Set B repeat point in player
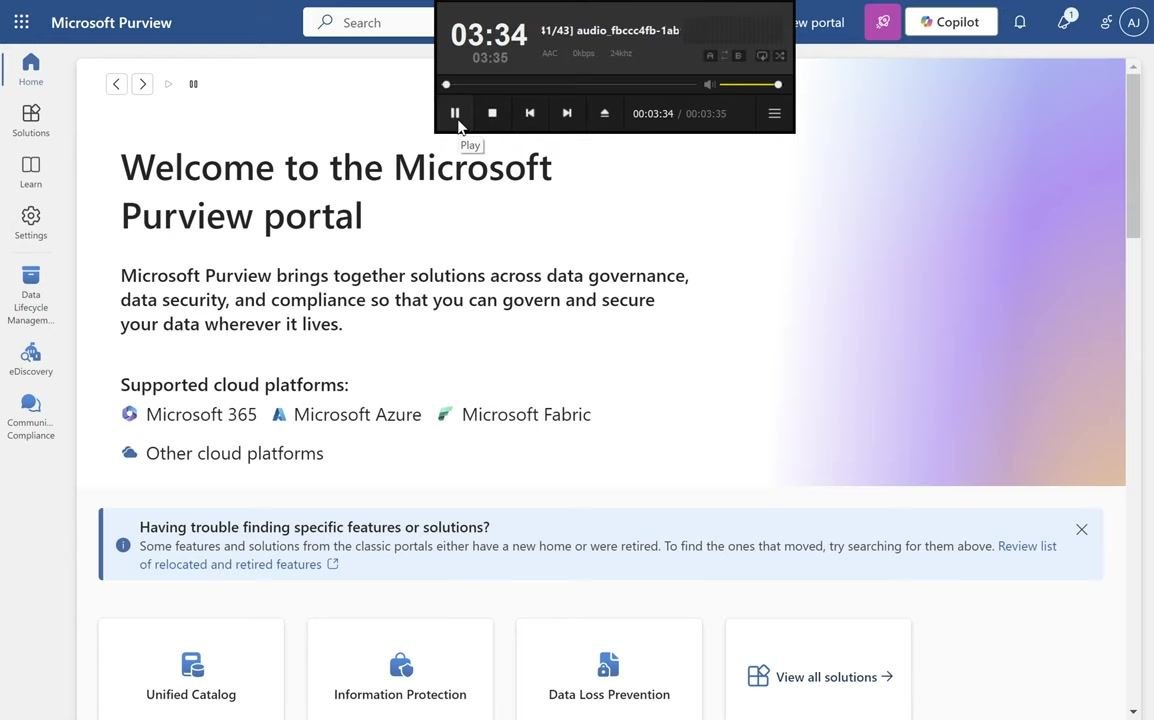The height and width of the screenshot is (720, 1154). [738, 56]
